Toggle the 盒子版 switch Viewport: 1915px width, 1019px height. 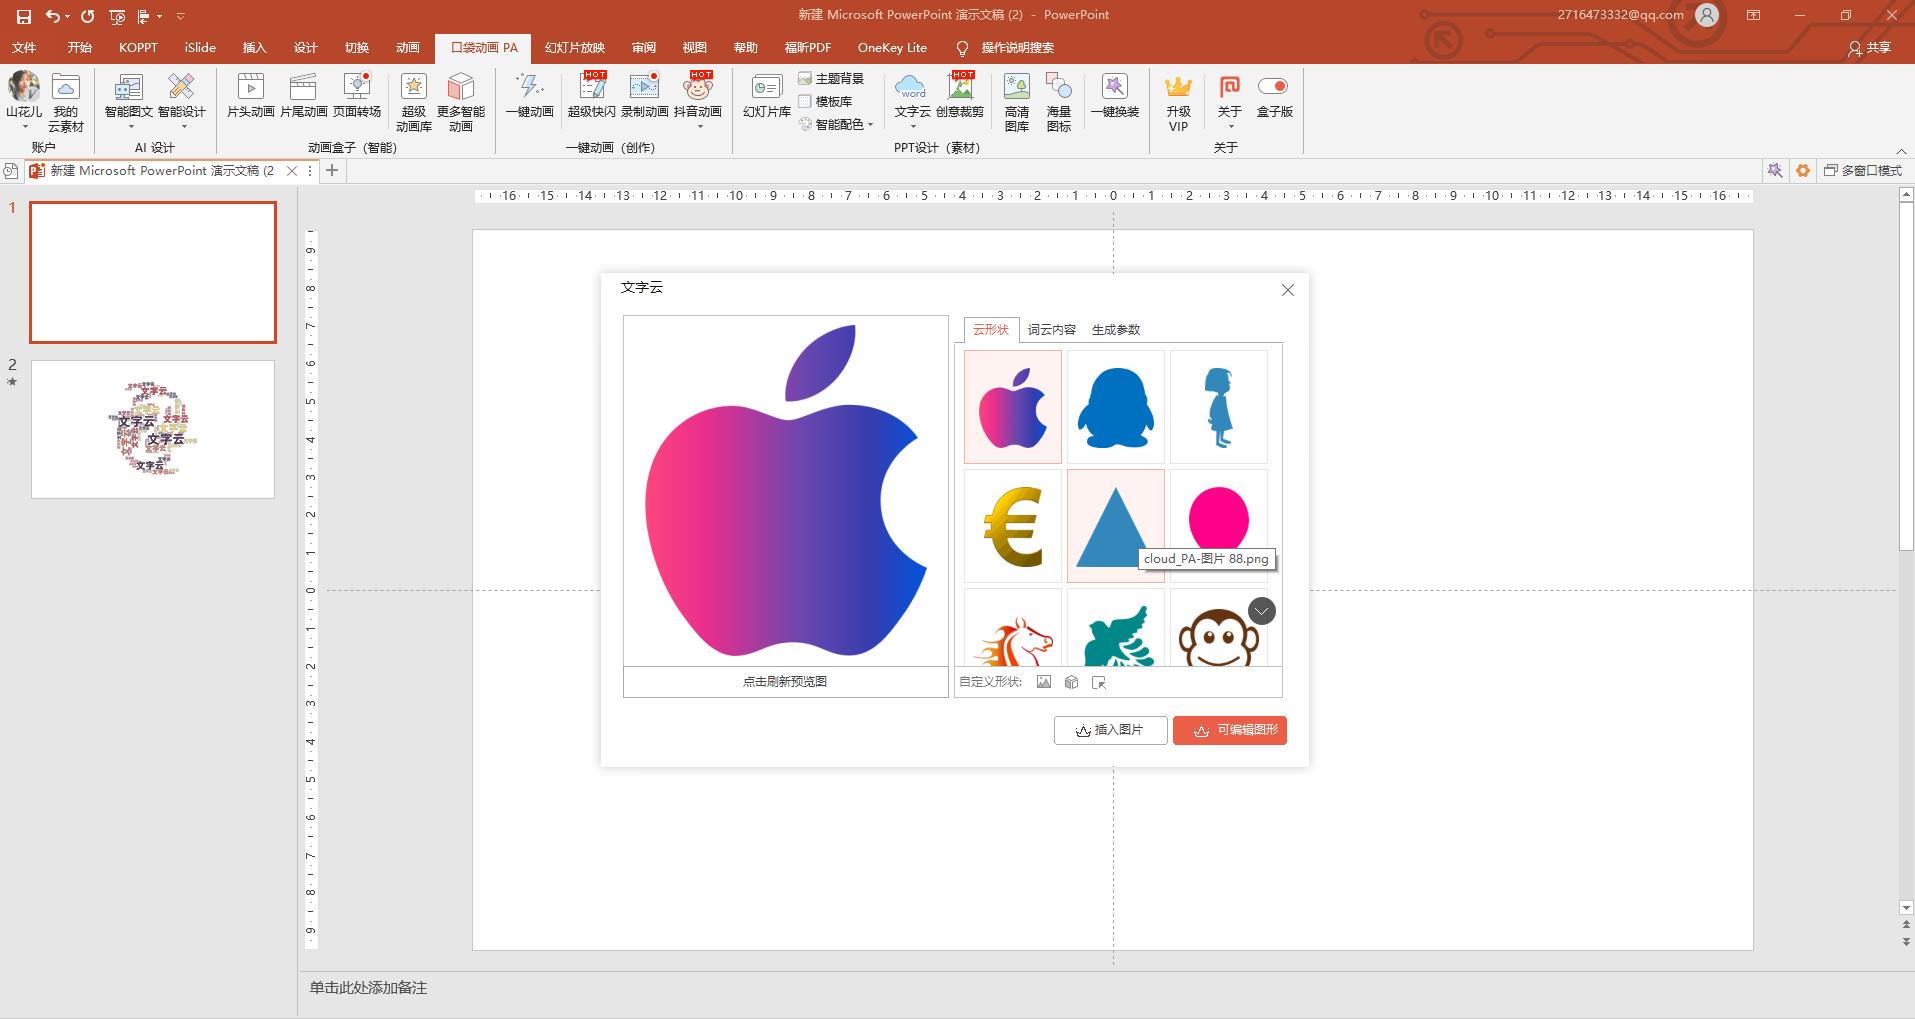coord(1273,87)
